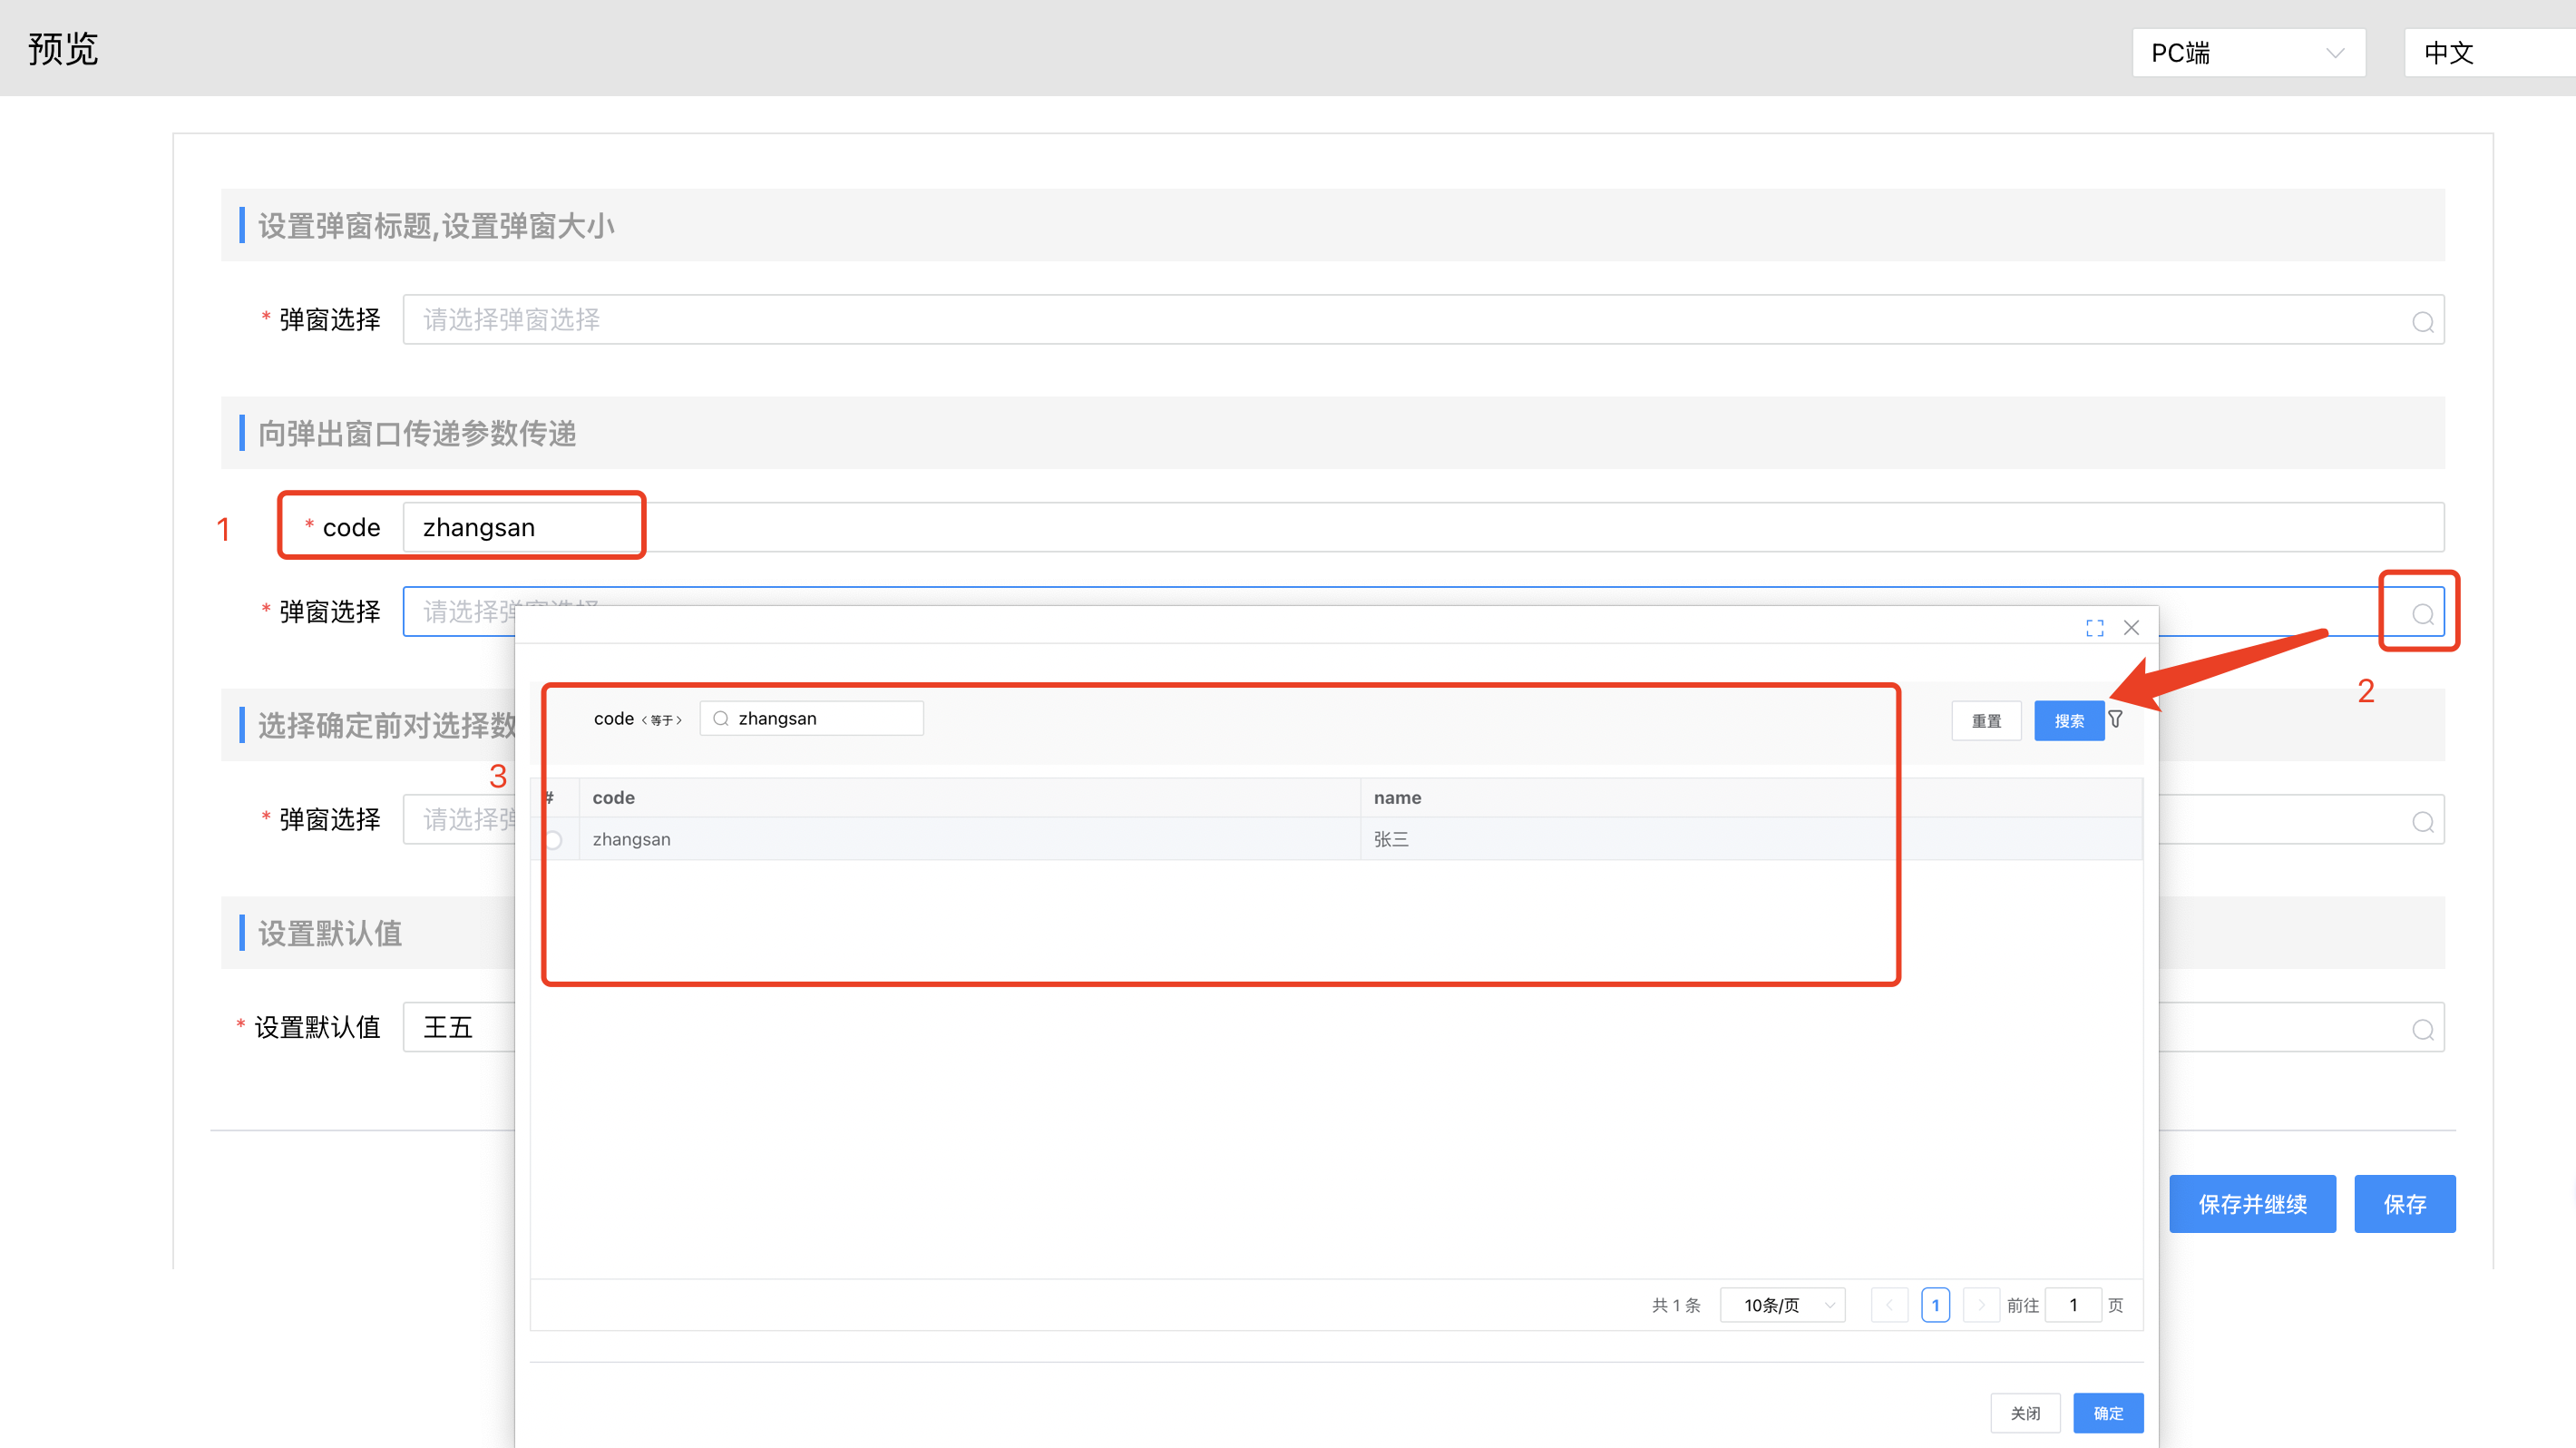This screenshot has height=1448, width=2576.
Task: Expand the 10条/页 page size selector
Action: [x=1783, y=1305]
